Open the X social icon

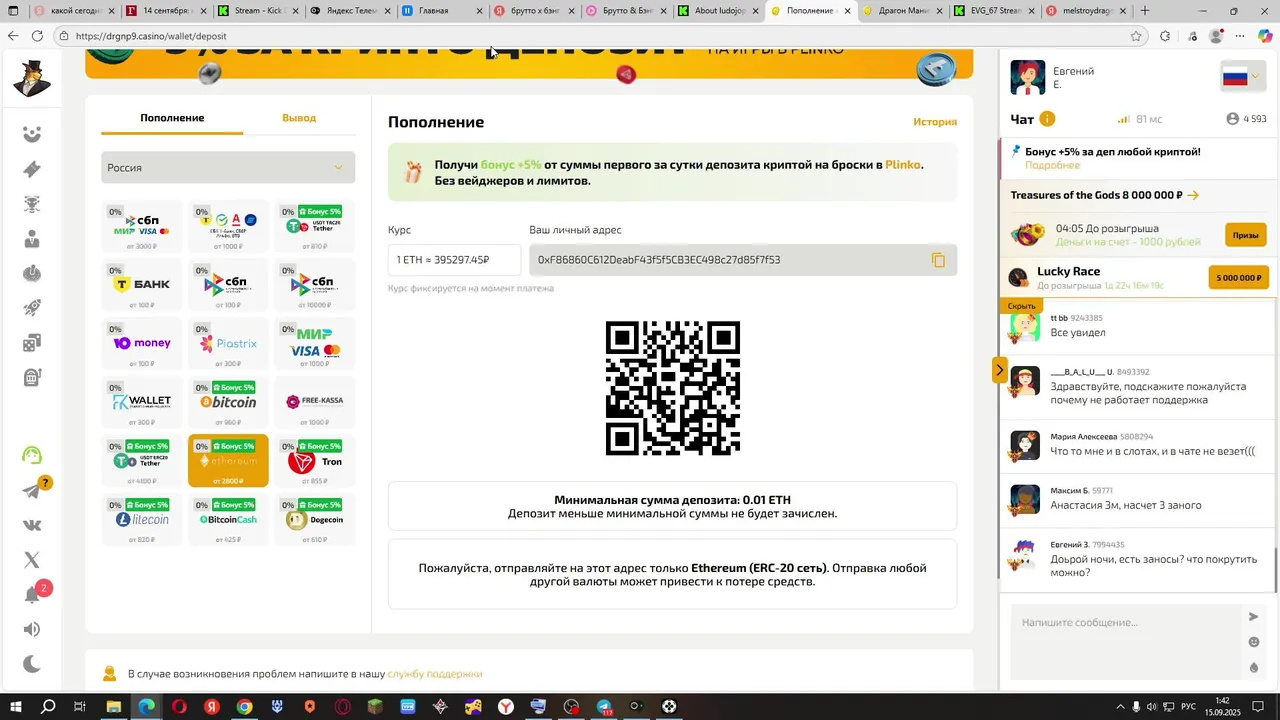tap(32, 560)
